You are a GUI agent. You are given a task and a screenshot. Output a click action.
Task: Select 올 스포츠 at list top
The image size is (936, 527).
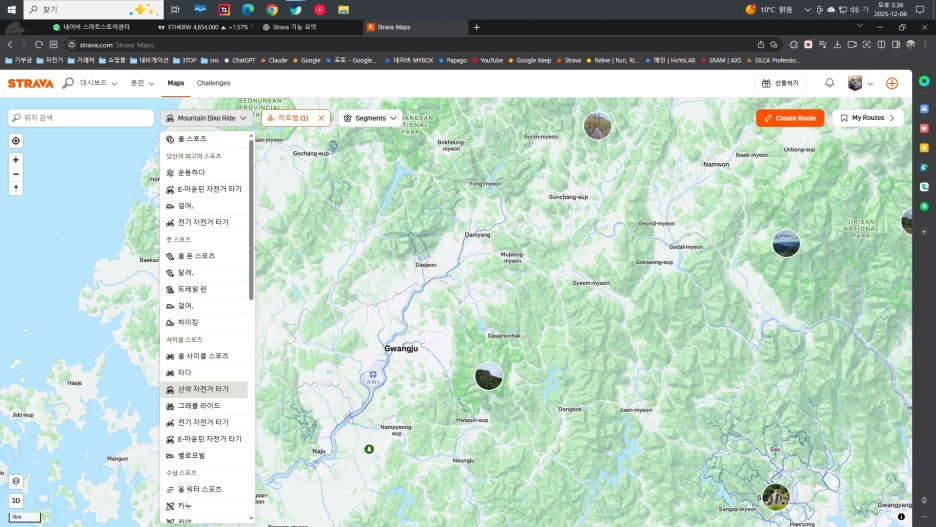point(204,138)
